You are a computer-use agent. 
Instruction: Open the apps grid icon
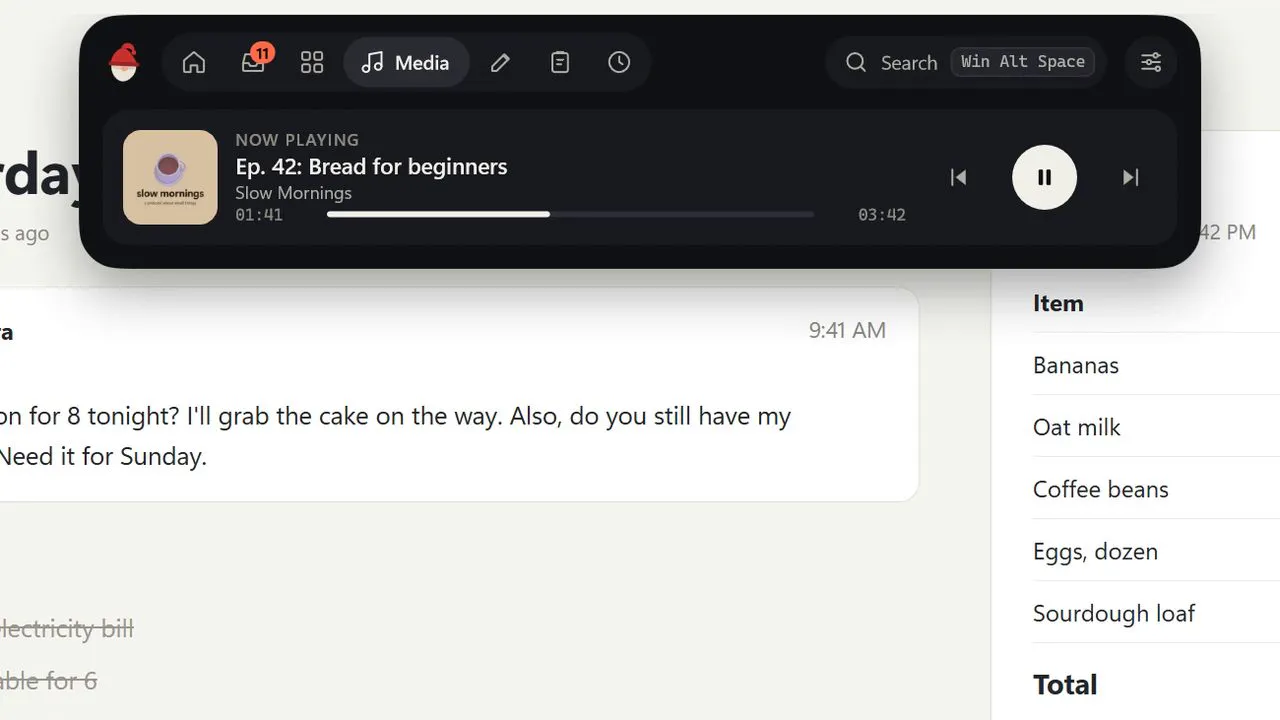312,63
